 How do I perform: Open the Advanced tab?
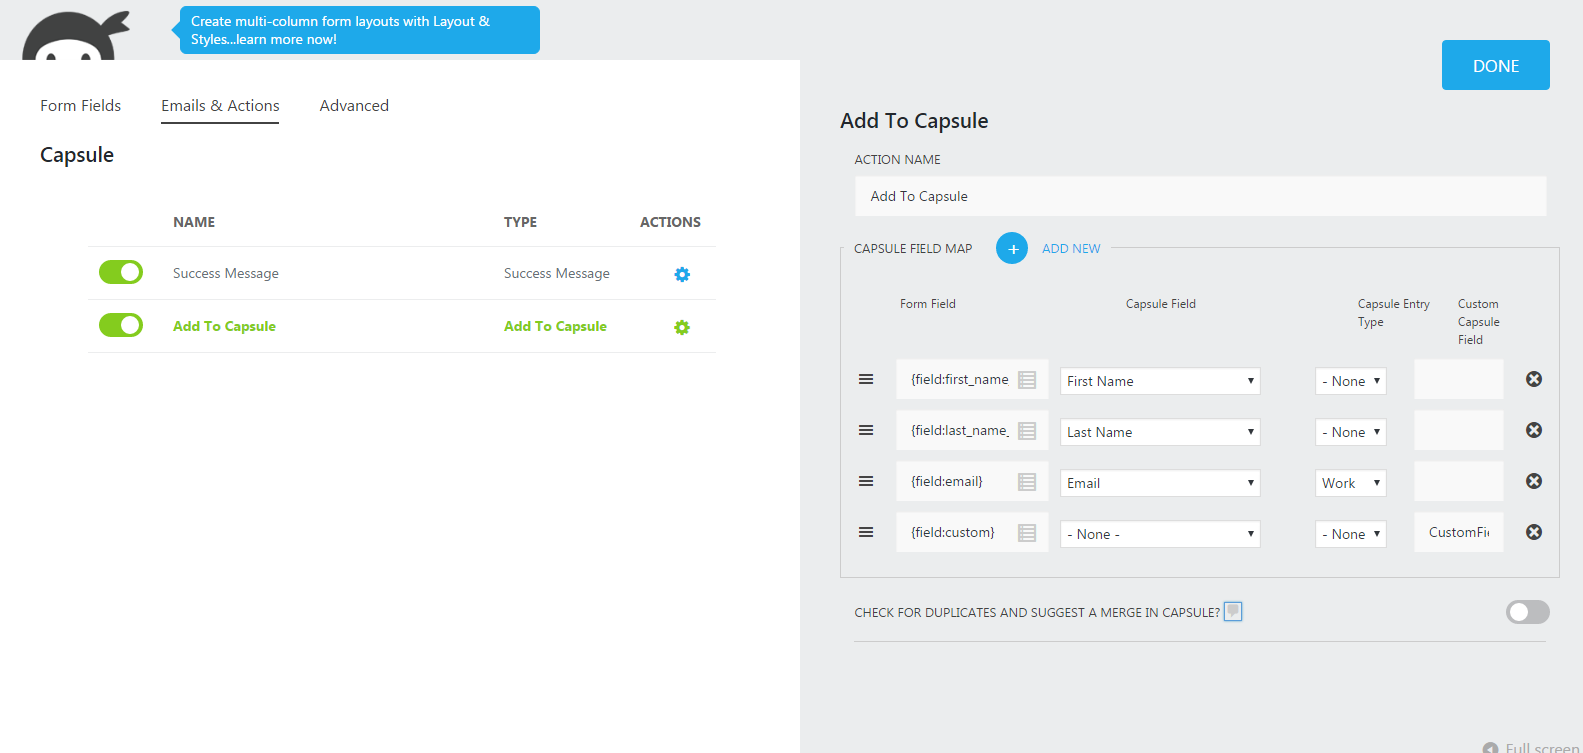point(354,106)
